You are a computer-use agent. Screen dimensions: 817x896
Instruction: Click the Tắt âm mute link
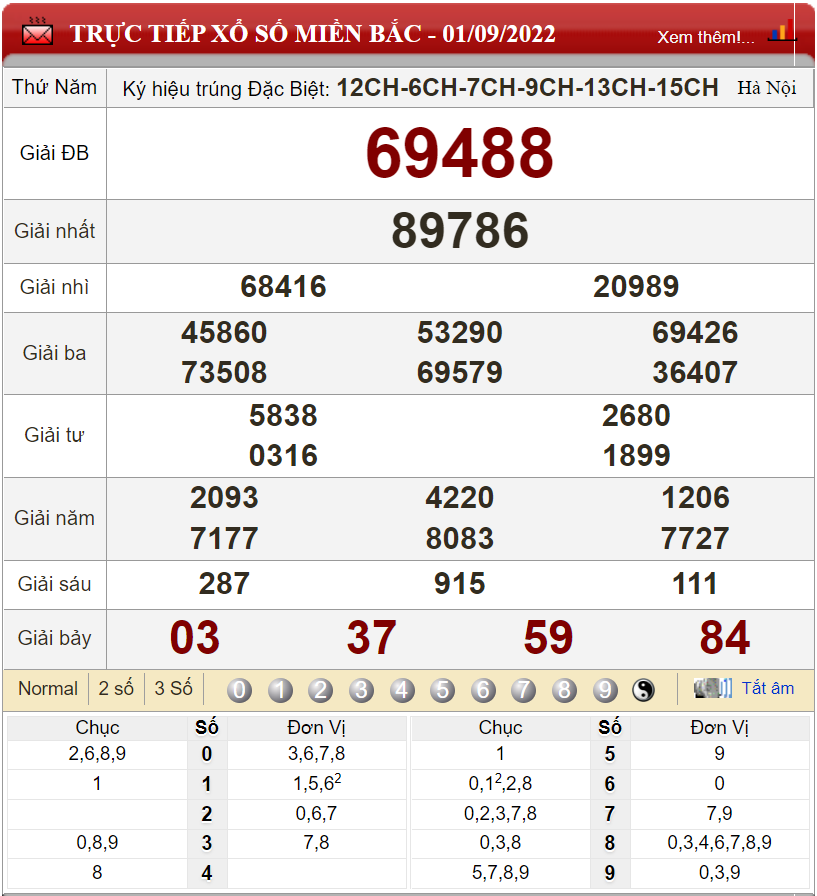tap(768, 688)
